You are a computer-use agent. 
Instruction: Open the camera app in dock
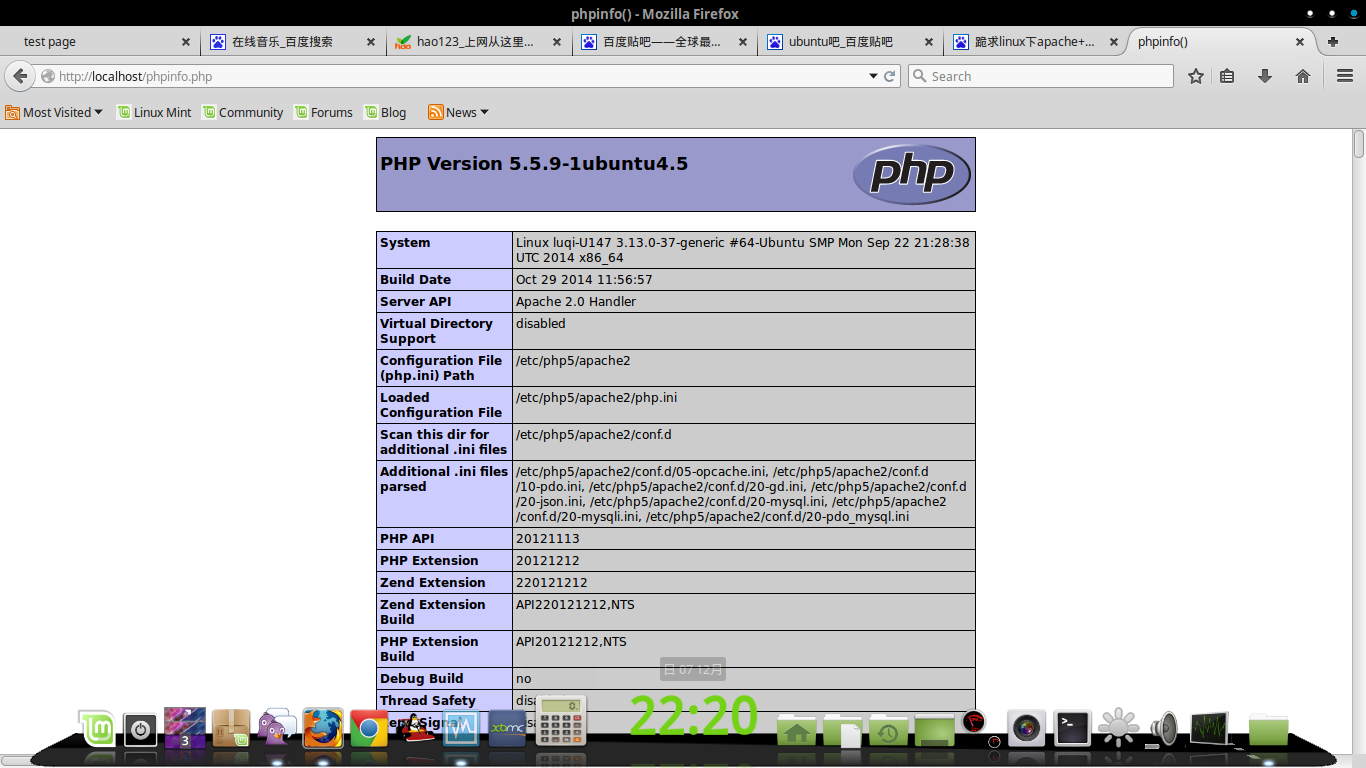[1026, 728]
